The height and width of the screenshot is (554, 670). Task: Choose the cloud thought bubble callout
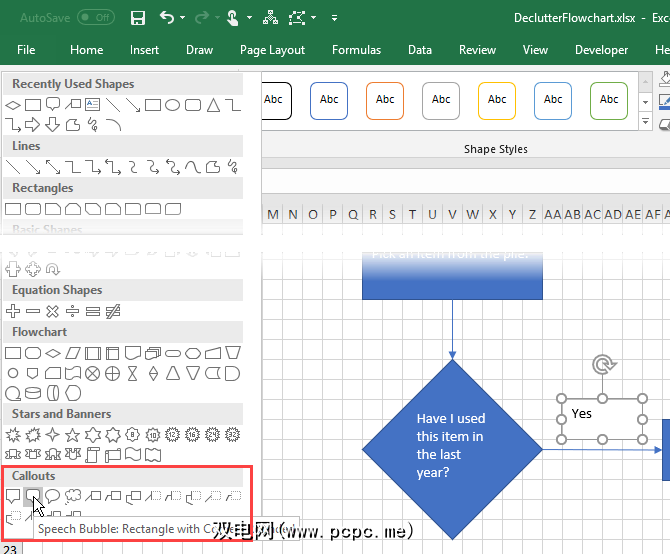point(73,496)
